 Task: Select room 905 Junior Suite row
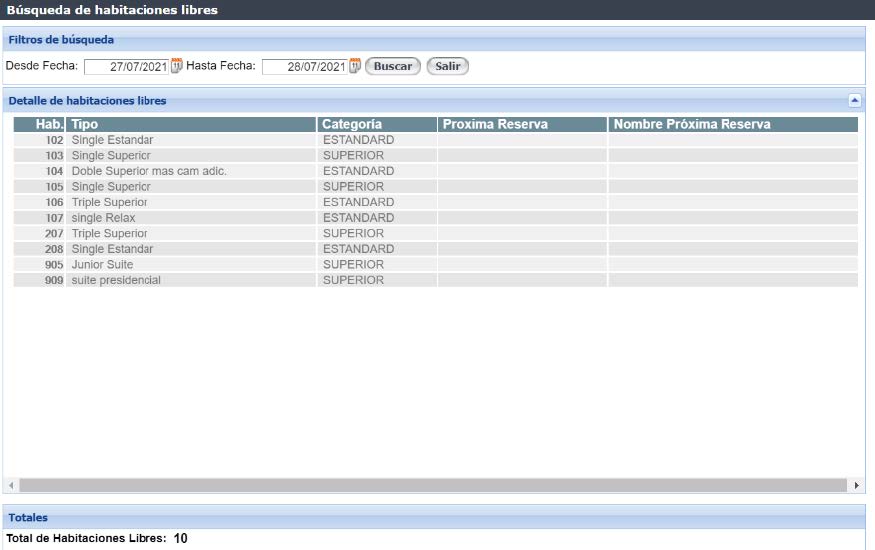tap(102, 265)
